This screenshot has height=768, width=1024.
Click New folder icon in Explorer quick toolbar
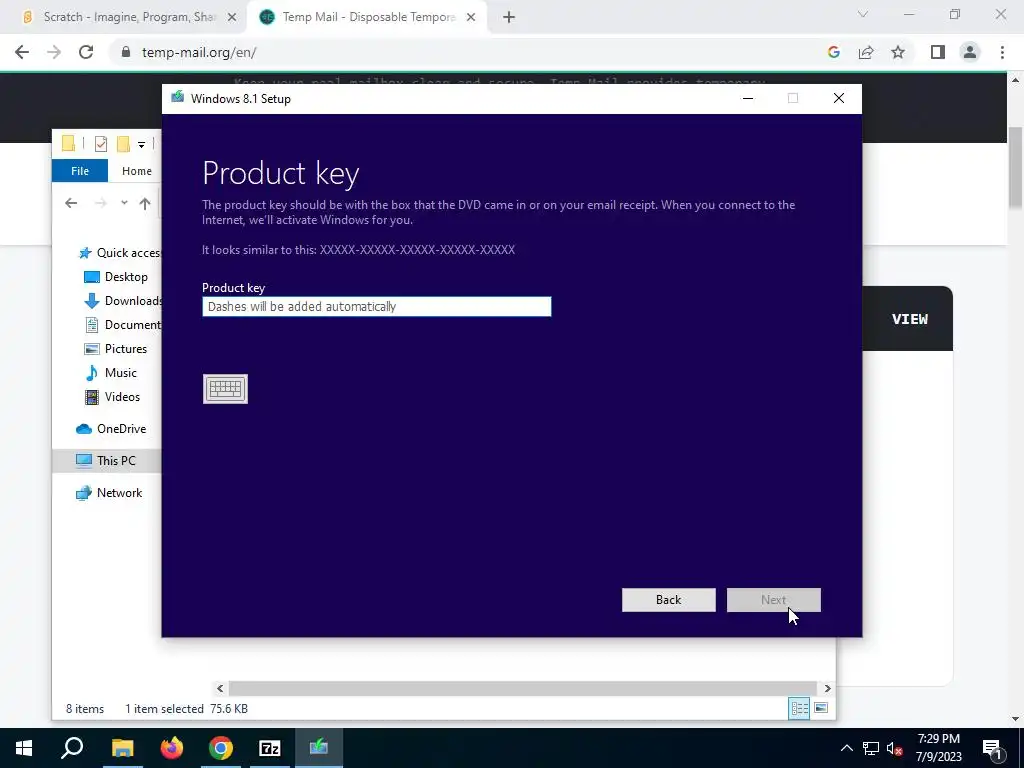(x=123, y=144)
